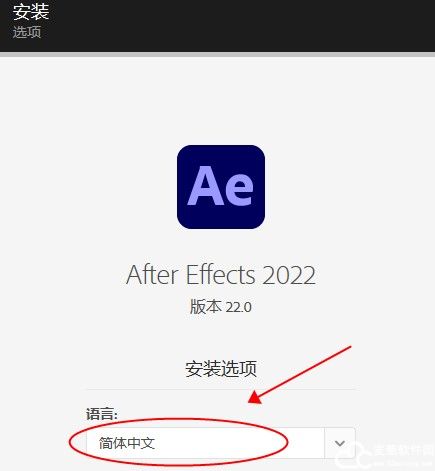
Task: Click the After Effects Ae app icon
Action: coord(221,187)
